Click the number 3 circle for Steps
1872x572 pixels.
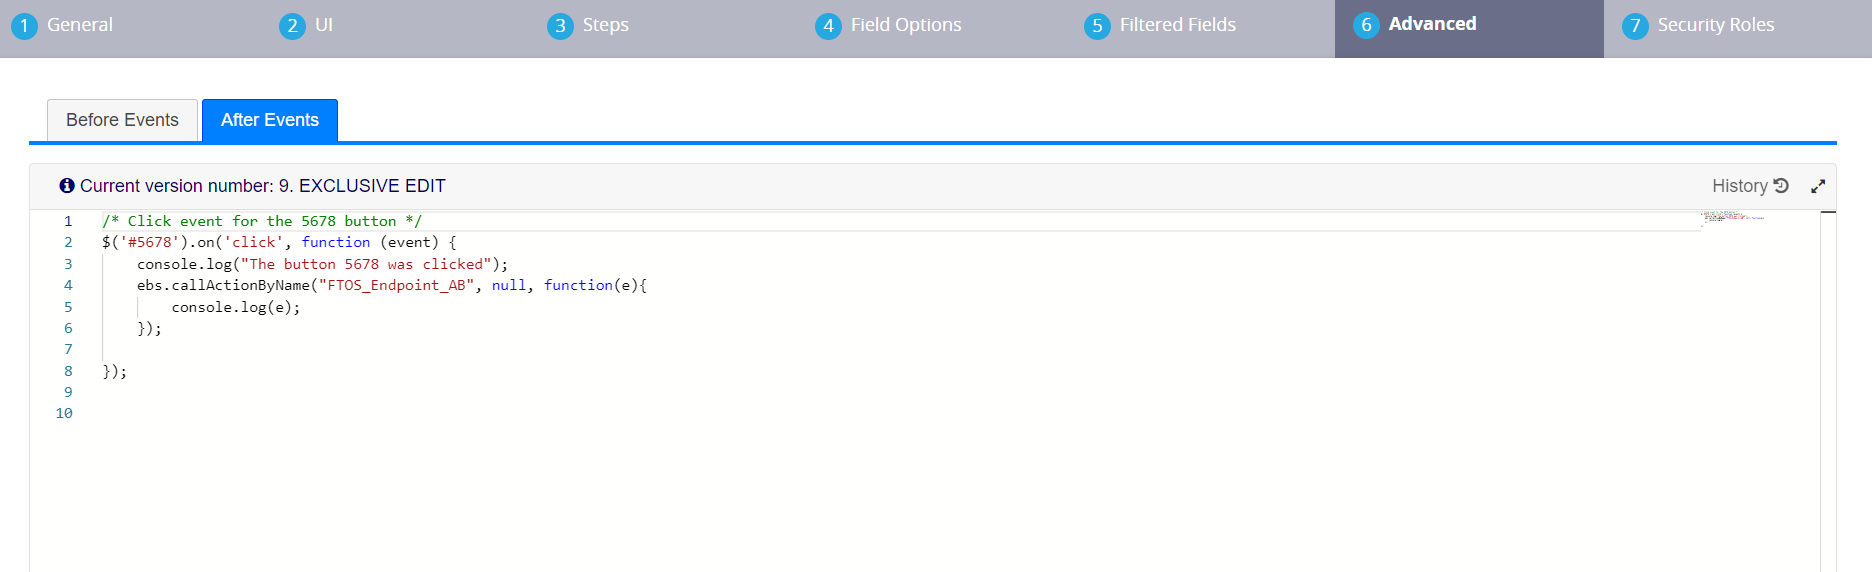pyautogui.click(x=560, y=26)
